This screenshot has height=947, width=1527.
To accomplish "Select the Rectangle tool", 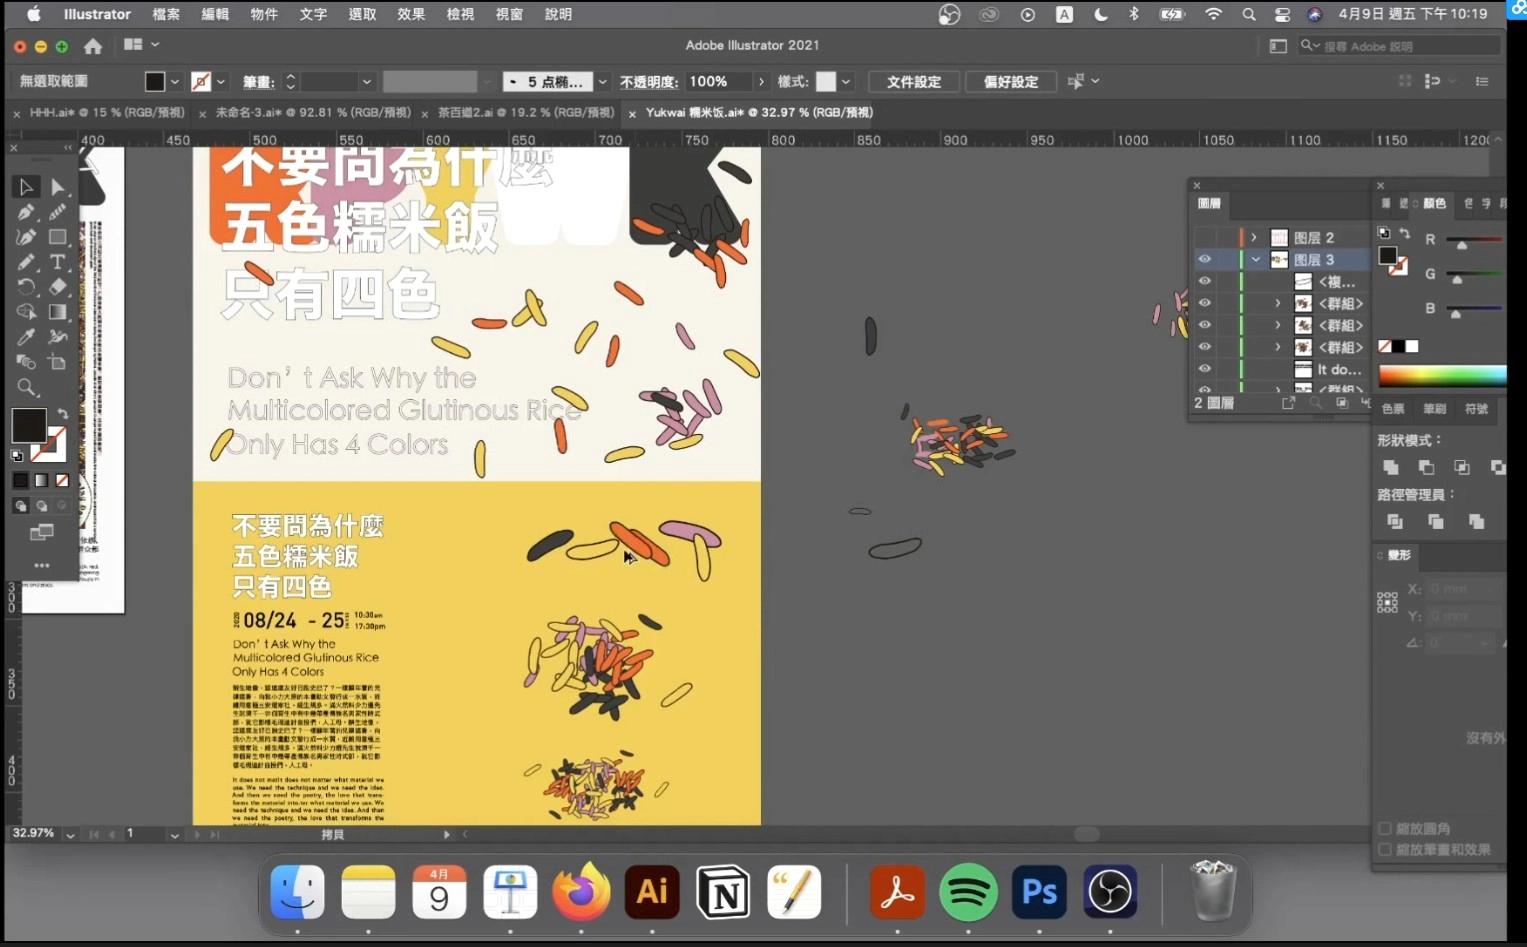I will tap(58, 237).
